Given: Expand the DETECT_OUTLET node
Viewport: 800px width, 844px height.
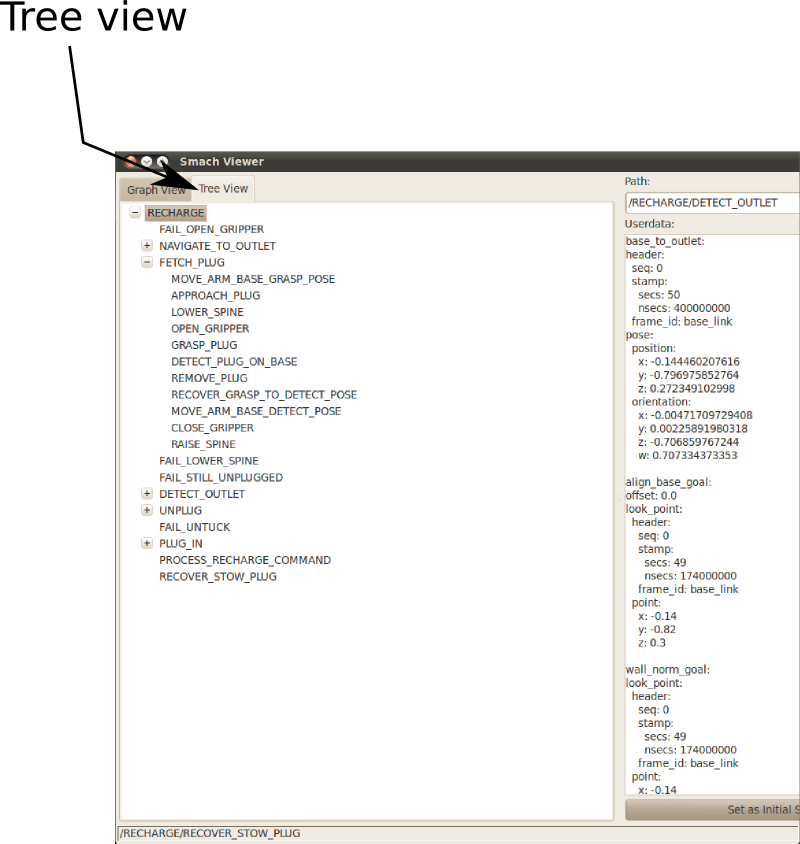Looking at the screenshot, I should pyautogui.click(x=147, y=494).
